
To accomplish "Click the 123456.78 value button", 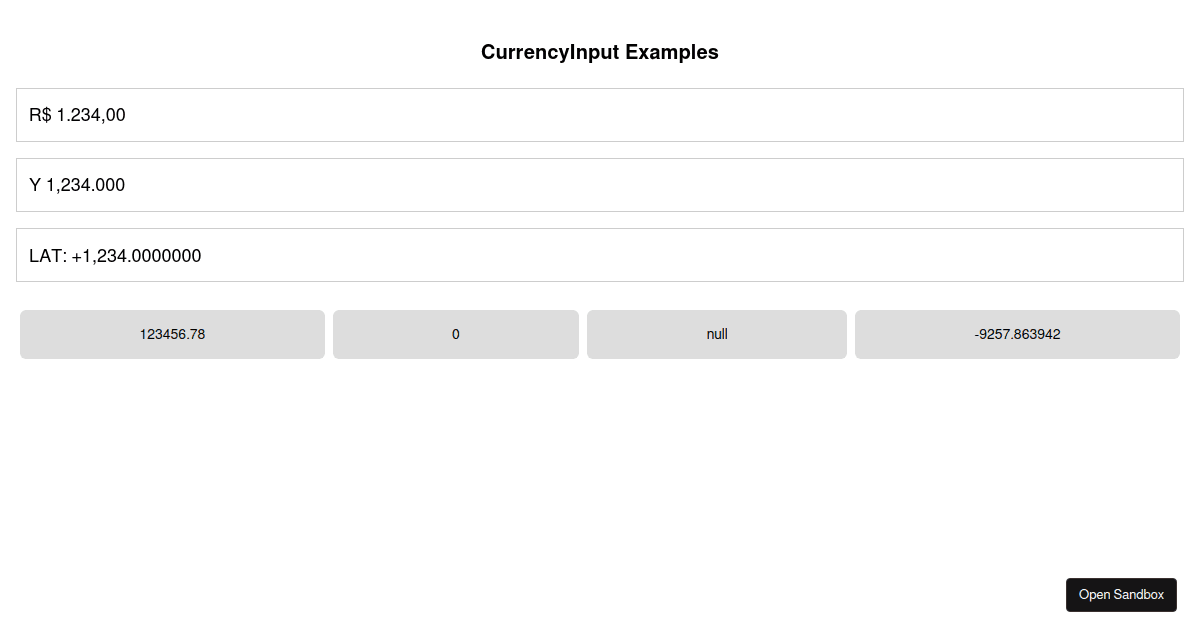I will [172, 334].
